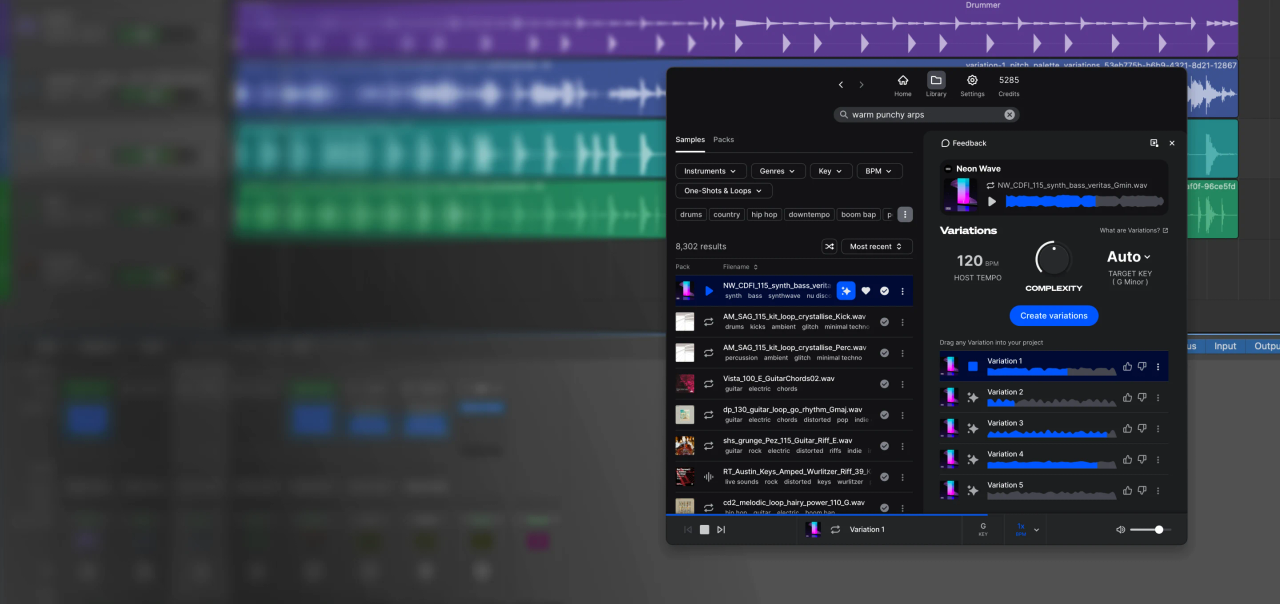Give Variation 3 a thumbs down
This screenshot has width=1280, height=604.
pos(1141,428)
